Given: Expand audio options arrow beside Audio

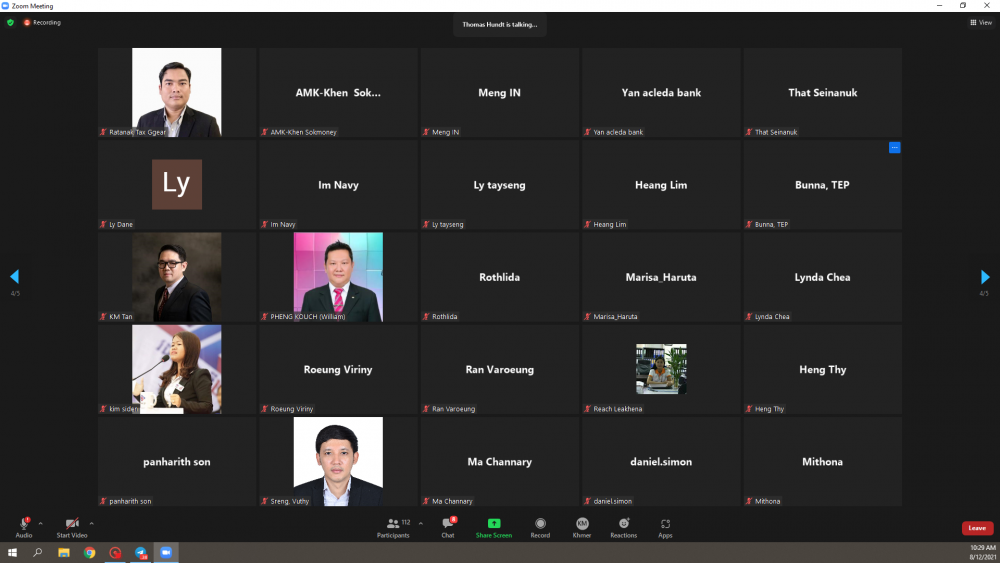Looking at the screenshot, I should click(41, 523).
